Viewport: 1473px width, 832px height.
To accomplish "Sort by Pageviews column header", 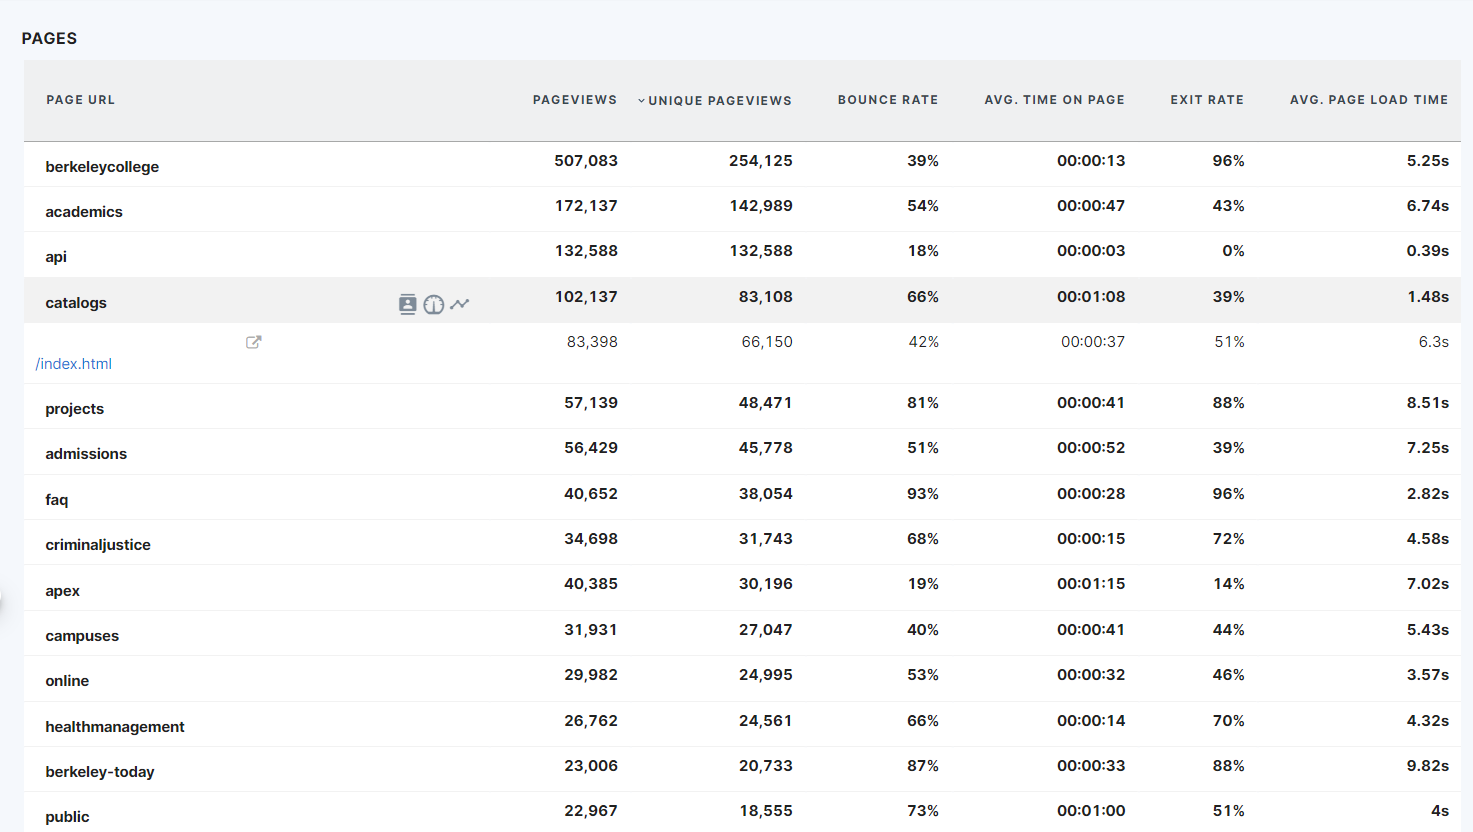I will tap(574, 100).
